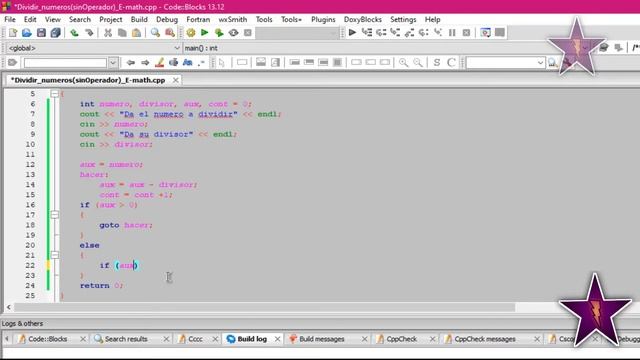Paste from clipboard icon
The width and height of the screenshot is (640, 360).
(136, 33)
